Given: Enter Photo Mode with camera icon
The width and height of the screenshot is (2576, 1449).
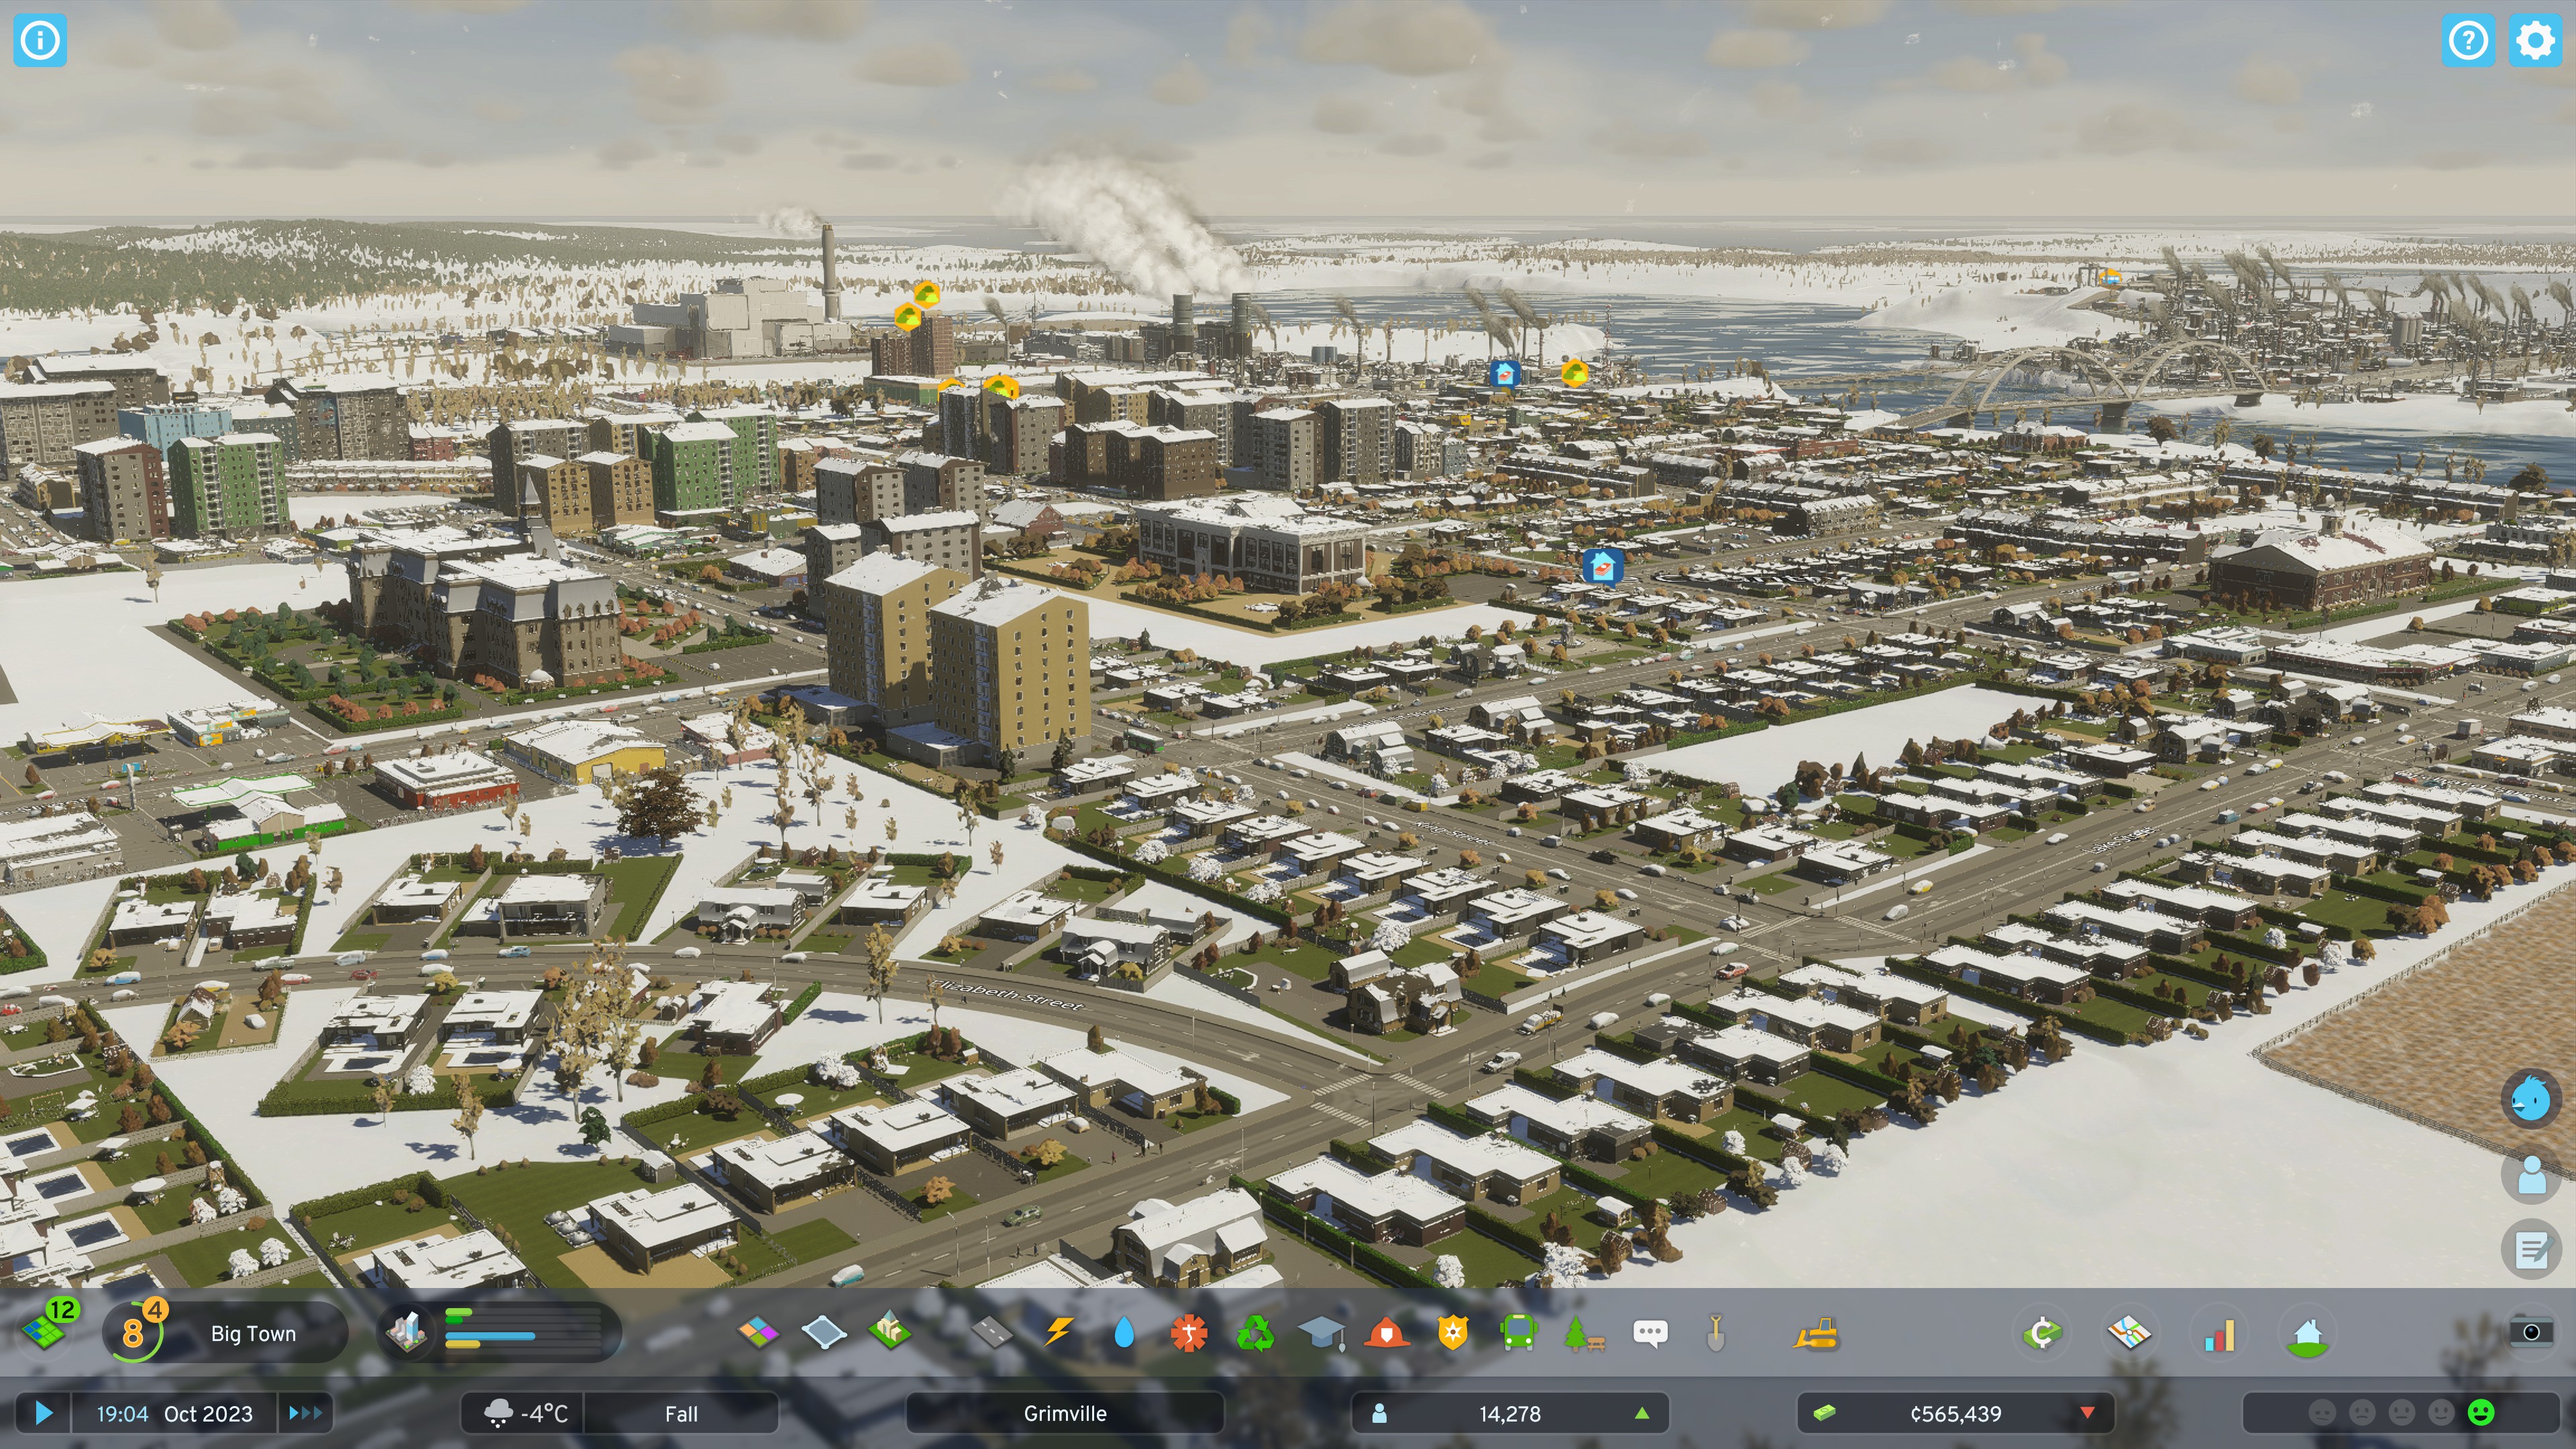Looking at the screenshot, I should (x=2531, y=1332).
